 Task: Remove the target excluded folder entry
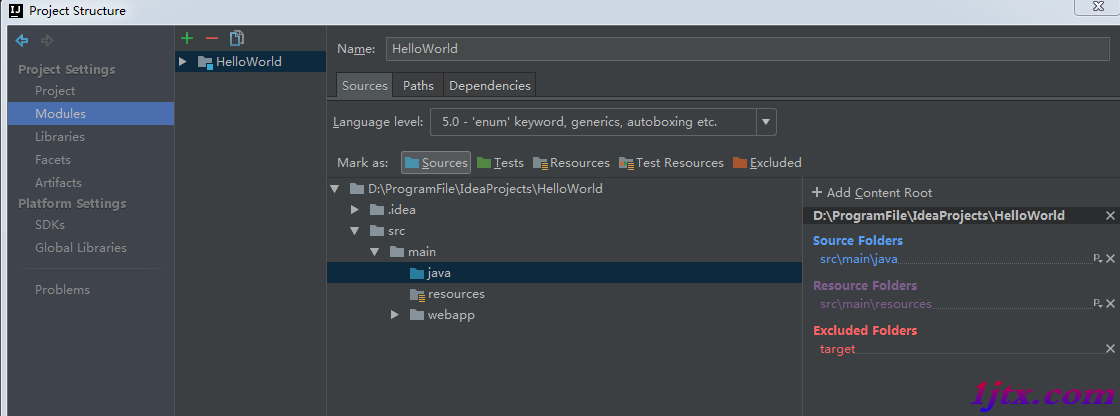pos(1110,349)
